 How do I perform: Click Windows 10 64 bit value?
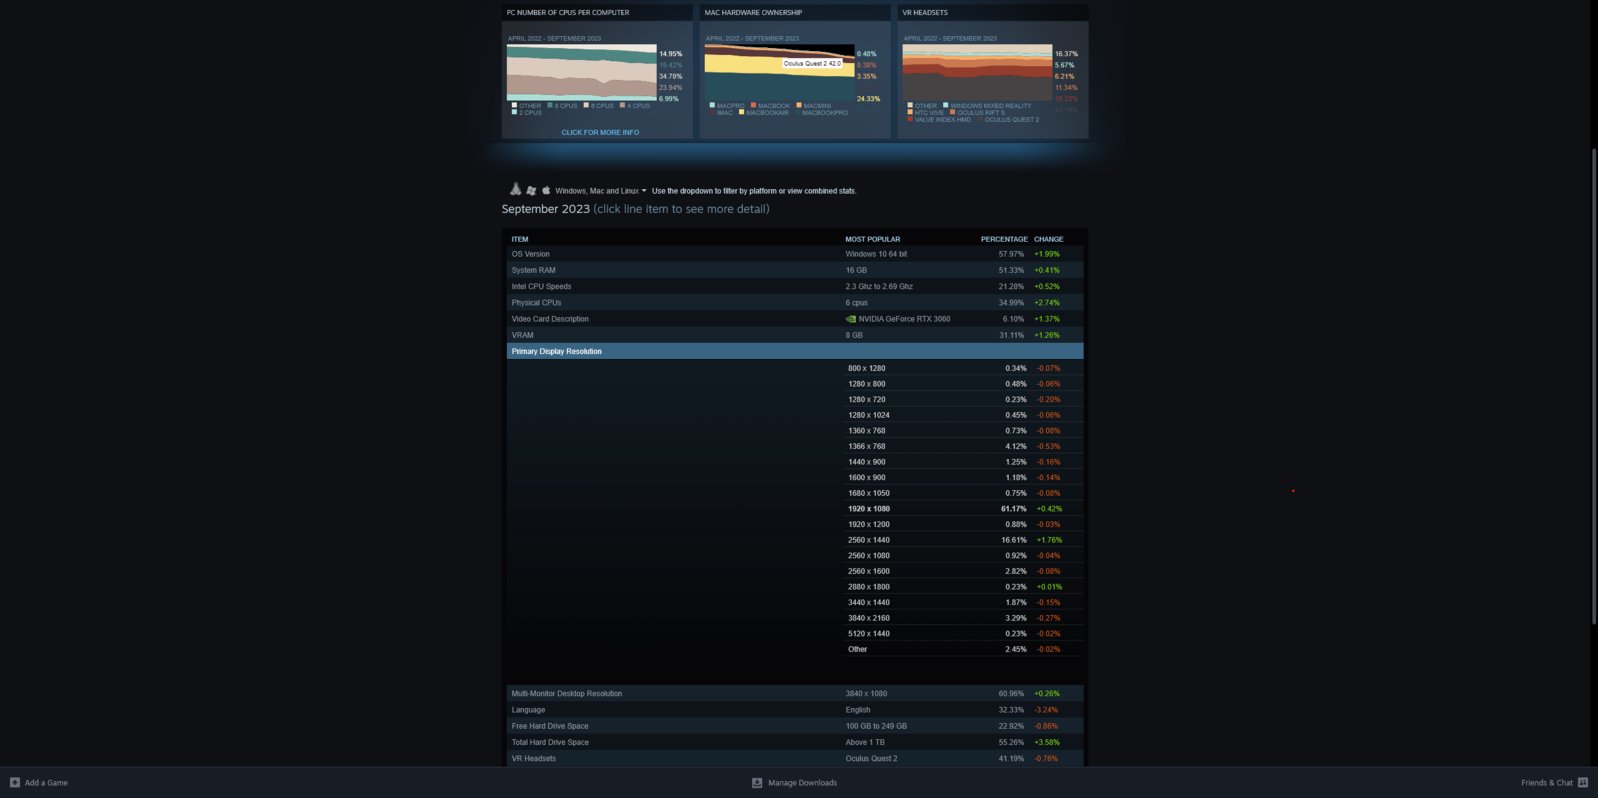[876, 254]
